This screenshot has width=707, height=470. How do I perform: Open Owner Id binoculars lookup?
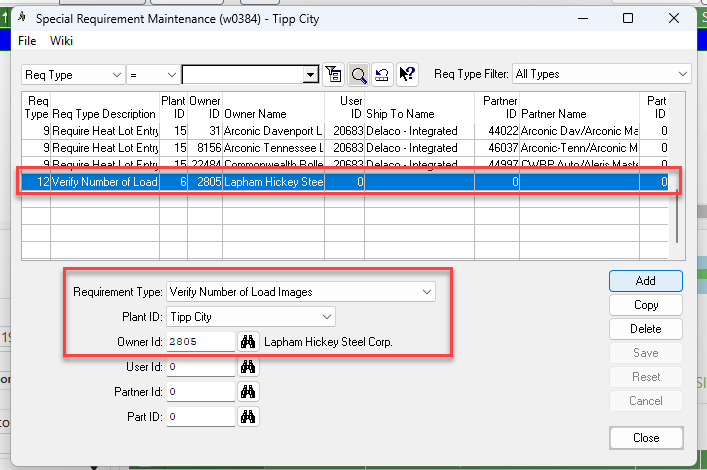(x=248, y=341)
